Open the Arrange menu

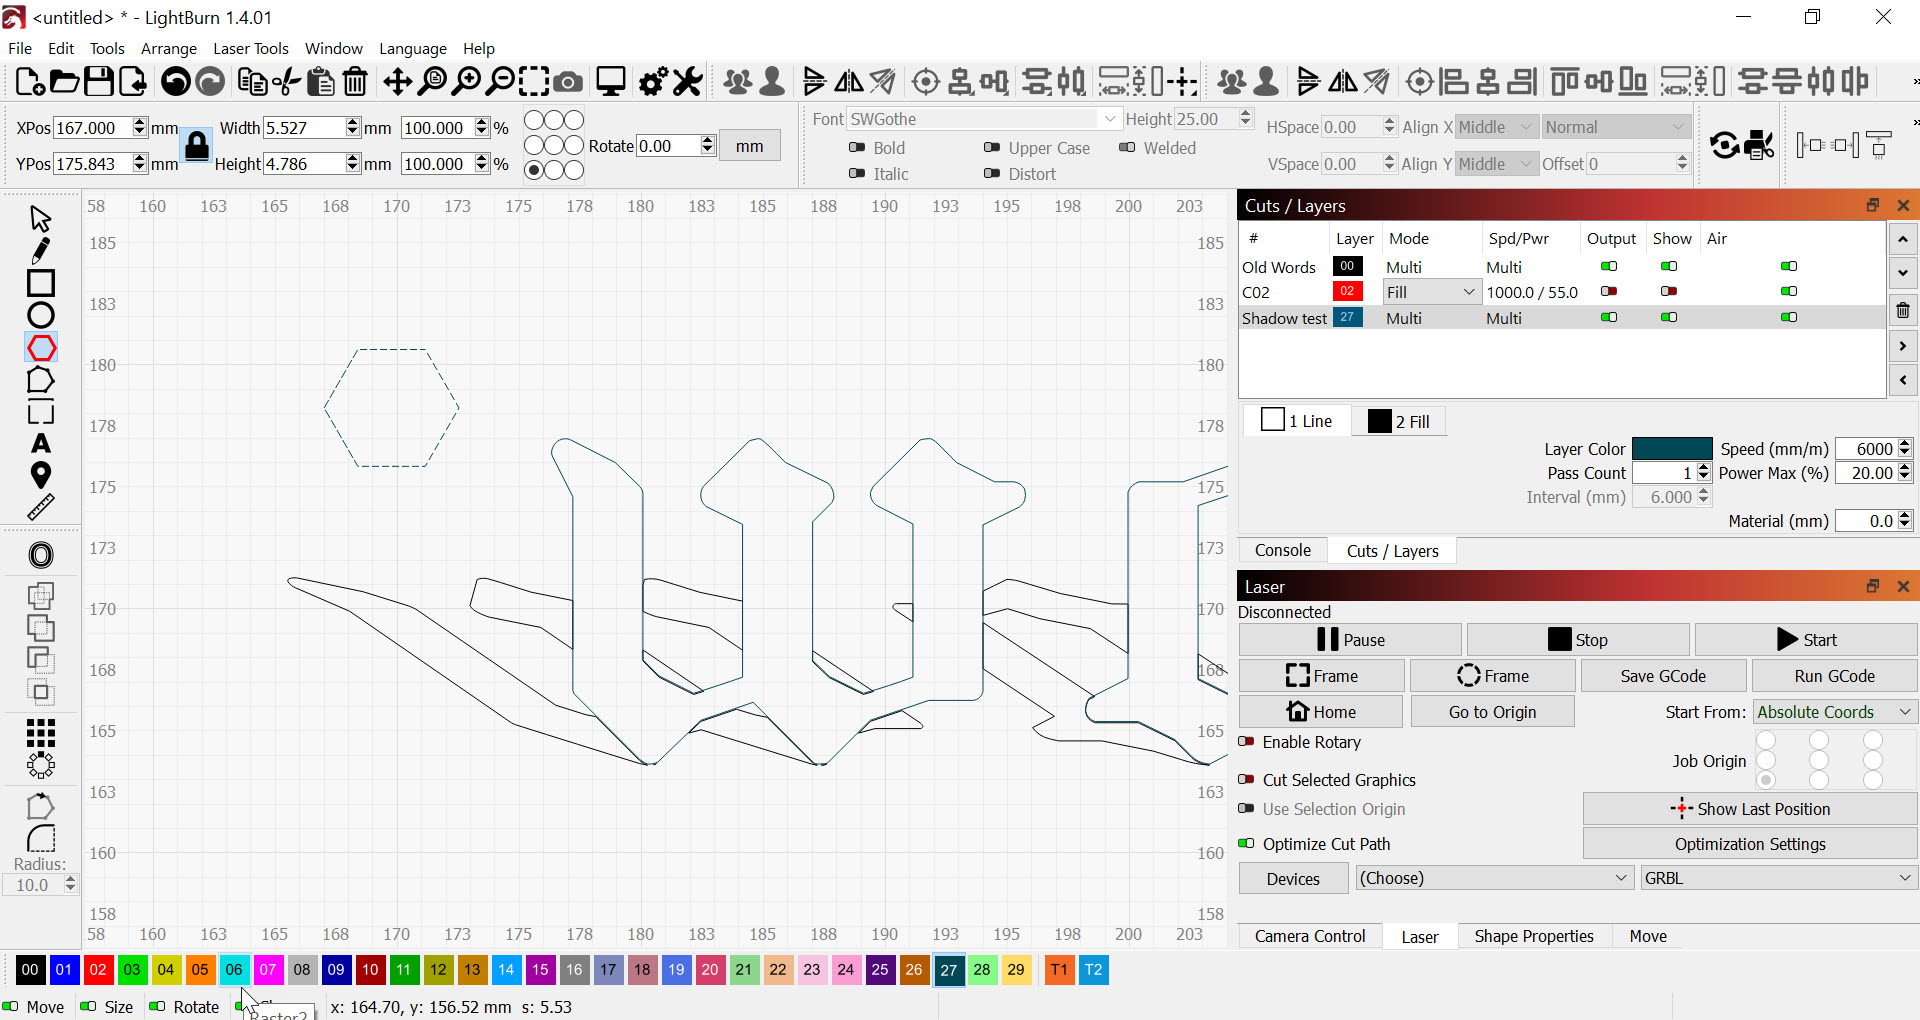click(x=168, y=48)
